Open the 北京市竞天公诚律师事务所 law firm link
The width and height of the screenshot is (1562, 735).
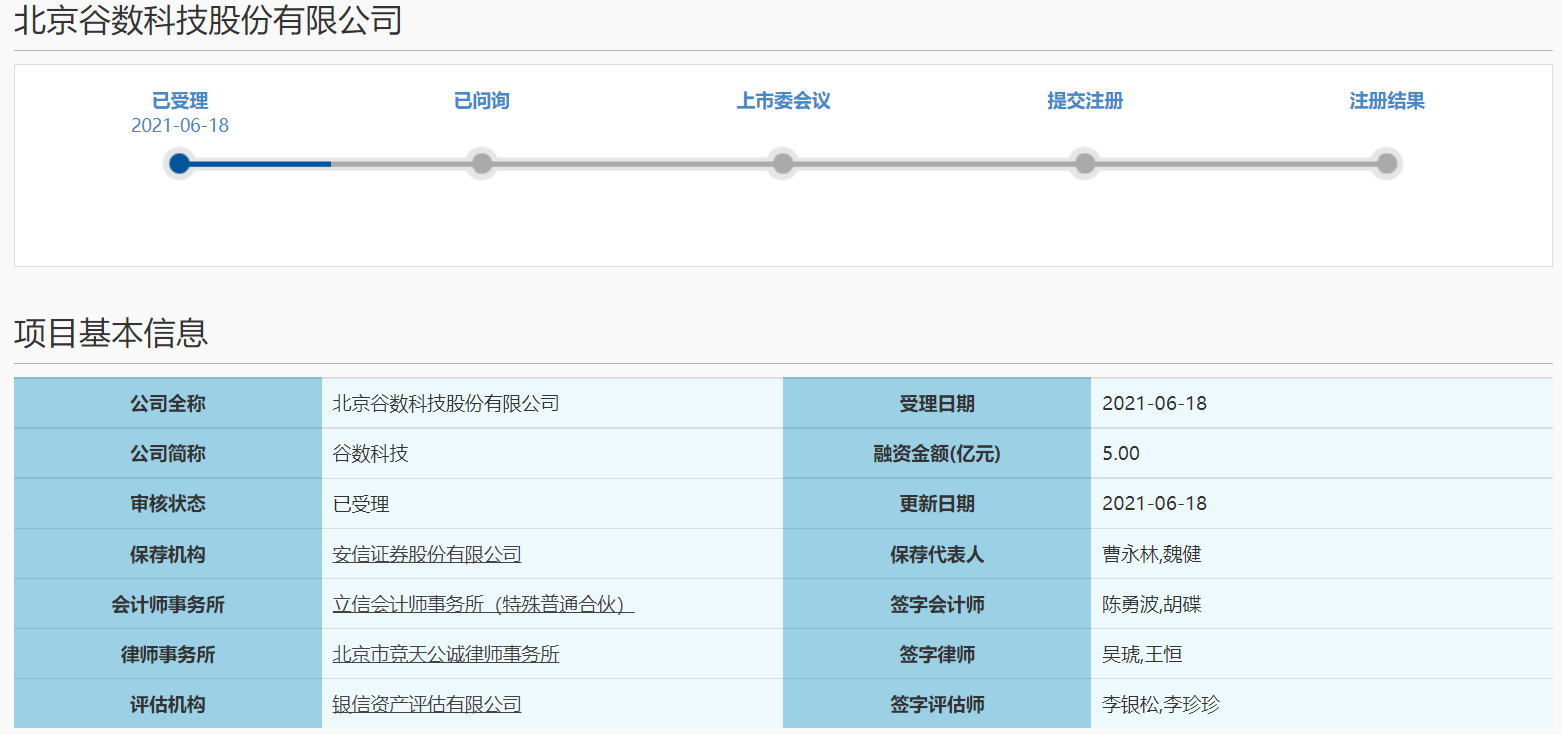point(445,654)
